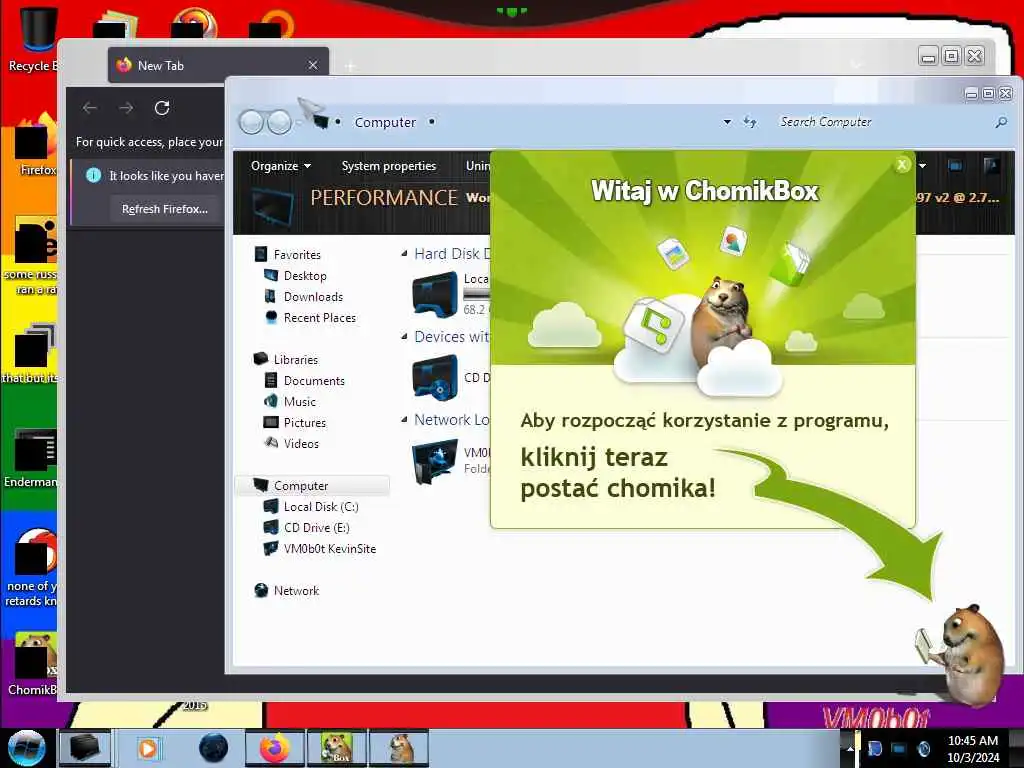Click the Computer address breadcrumb
The image size is (1024, 768).
pyautogui.click(x=385, y=122)
